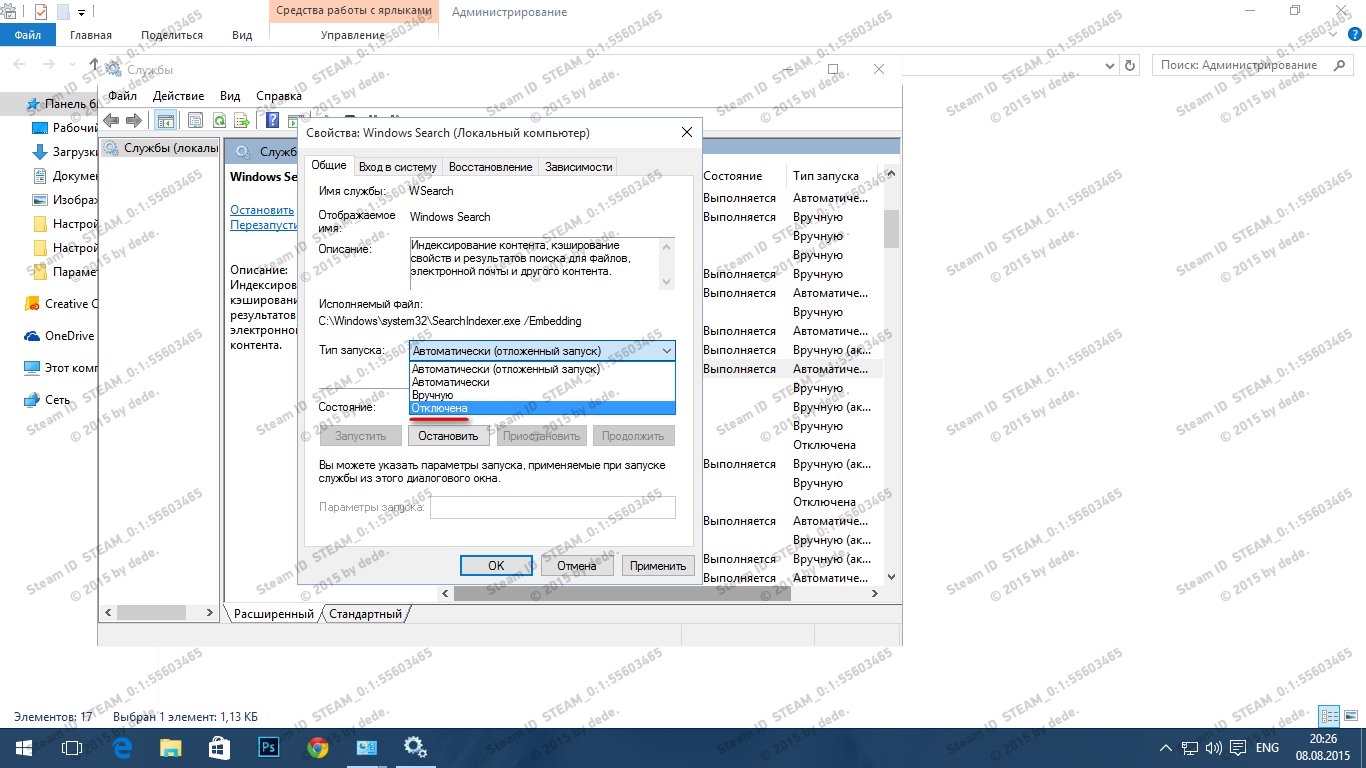Open the 'Справка' menu in Services
This screenshot has width=1366, height=768.
click(x=279, y=96)
